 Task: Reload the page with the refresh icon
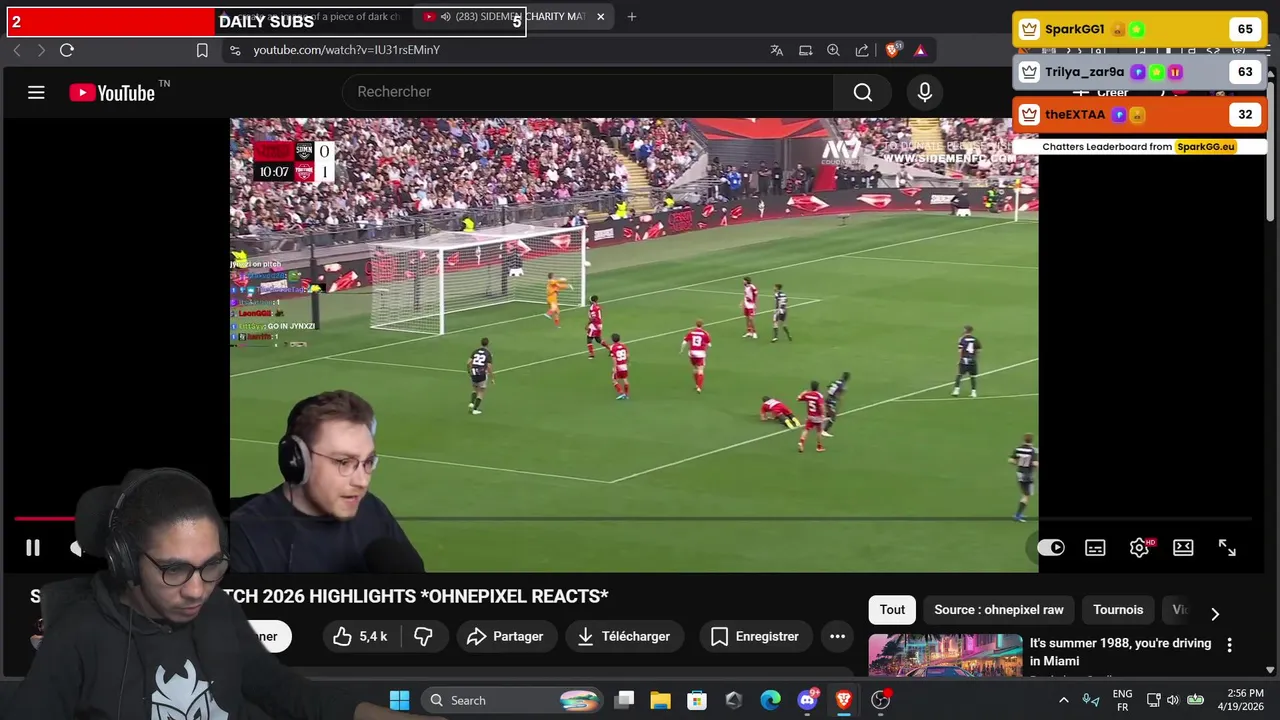(67, 50)
